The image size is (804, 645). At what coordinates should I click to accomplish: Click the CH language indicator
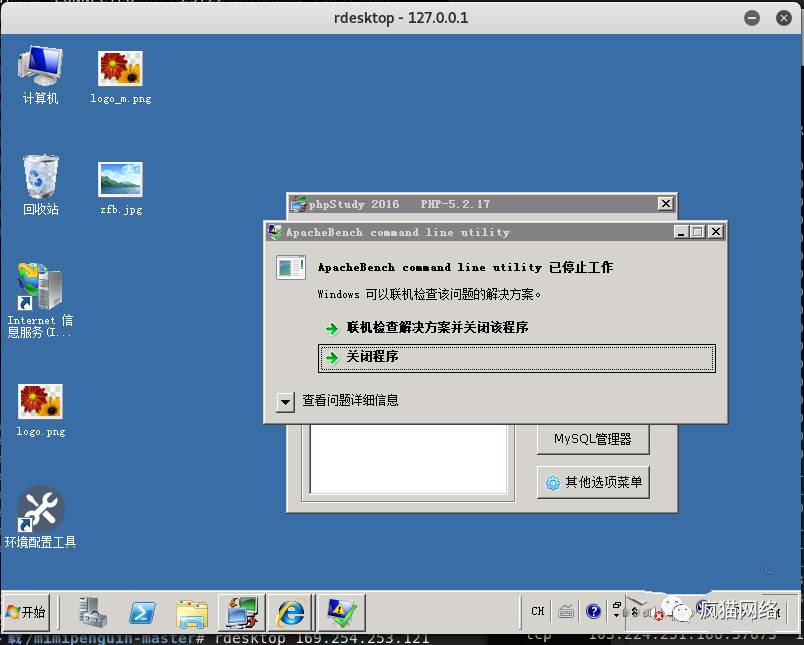pos(537,611)
